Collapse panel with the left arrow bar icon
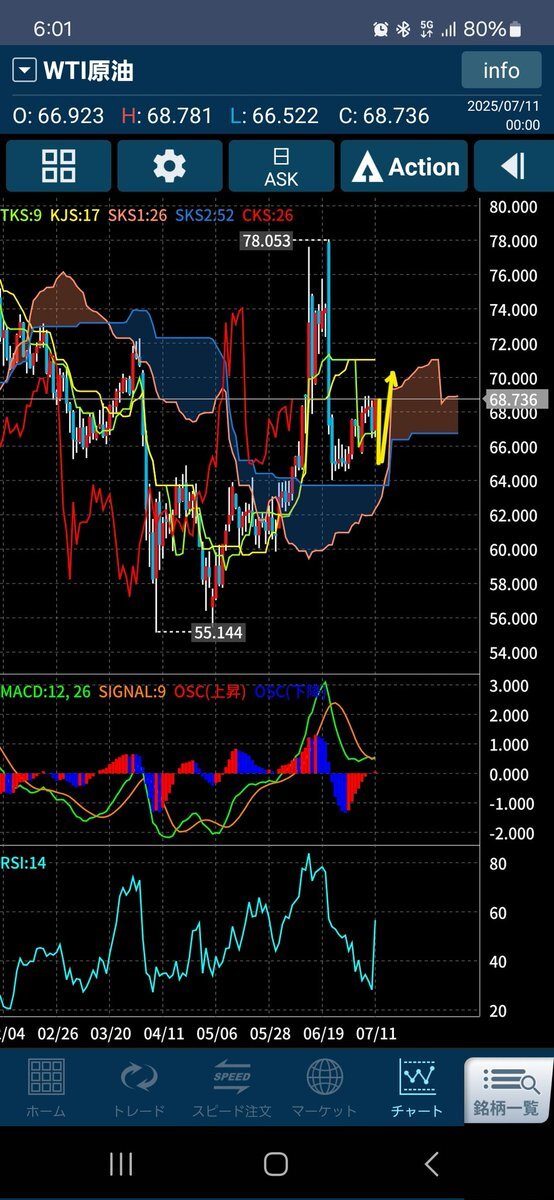 click(513, 166)
